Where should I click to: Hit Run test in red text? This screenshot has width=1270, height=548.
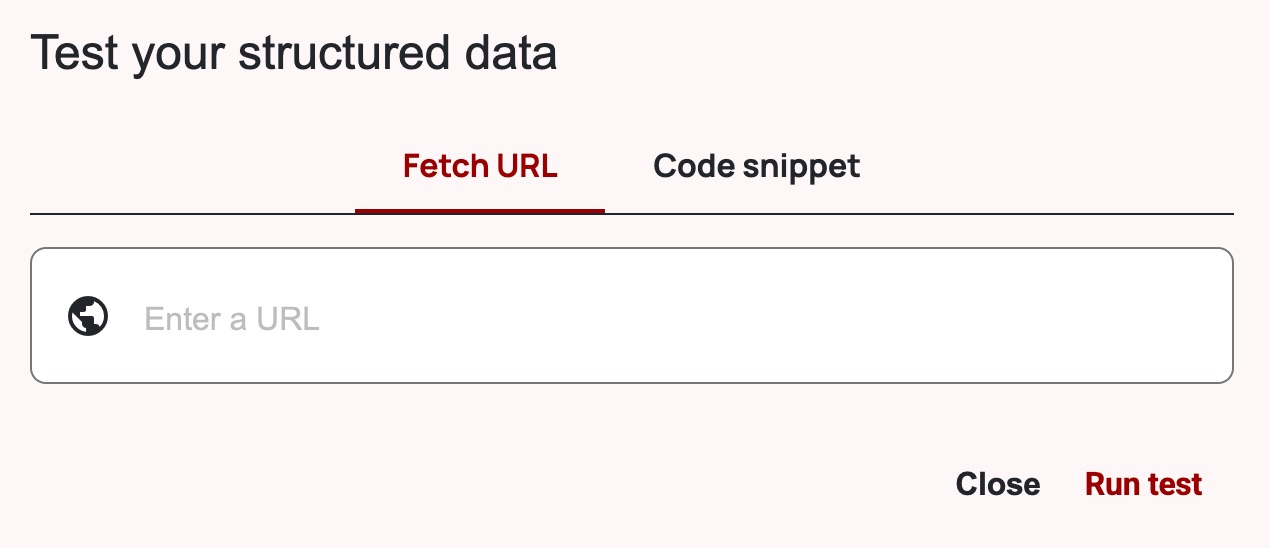point(1143,484)
